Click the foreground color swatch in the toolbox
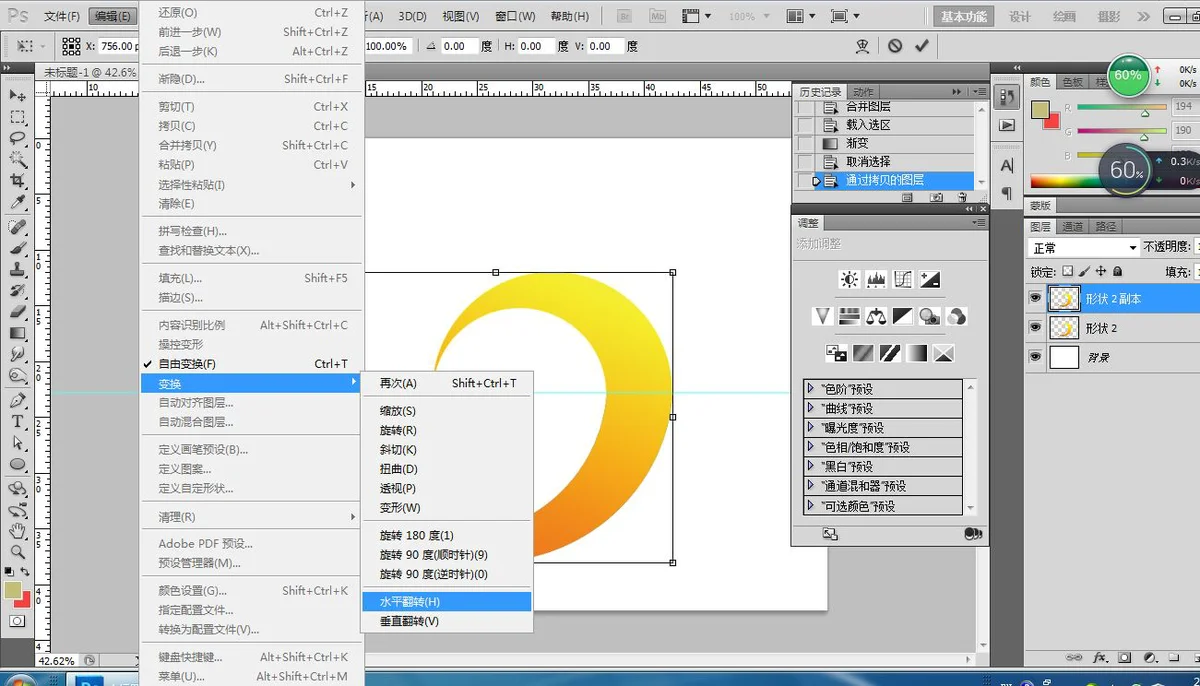The image size is (1200, 686). click(13, 590)
